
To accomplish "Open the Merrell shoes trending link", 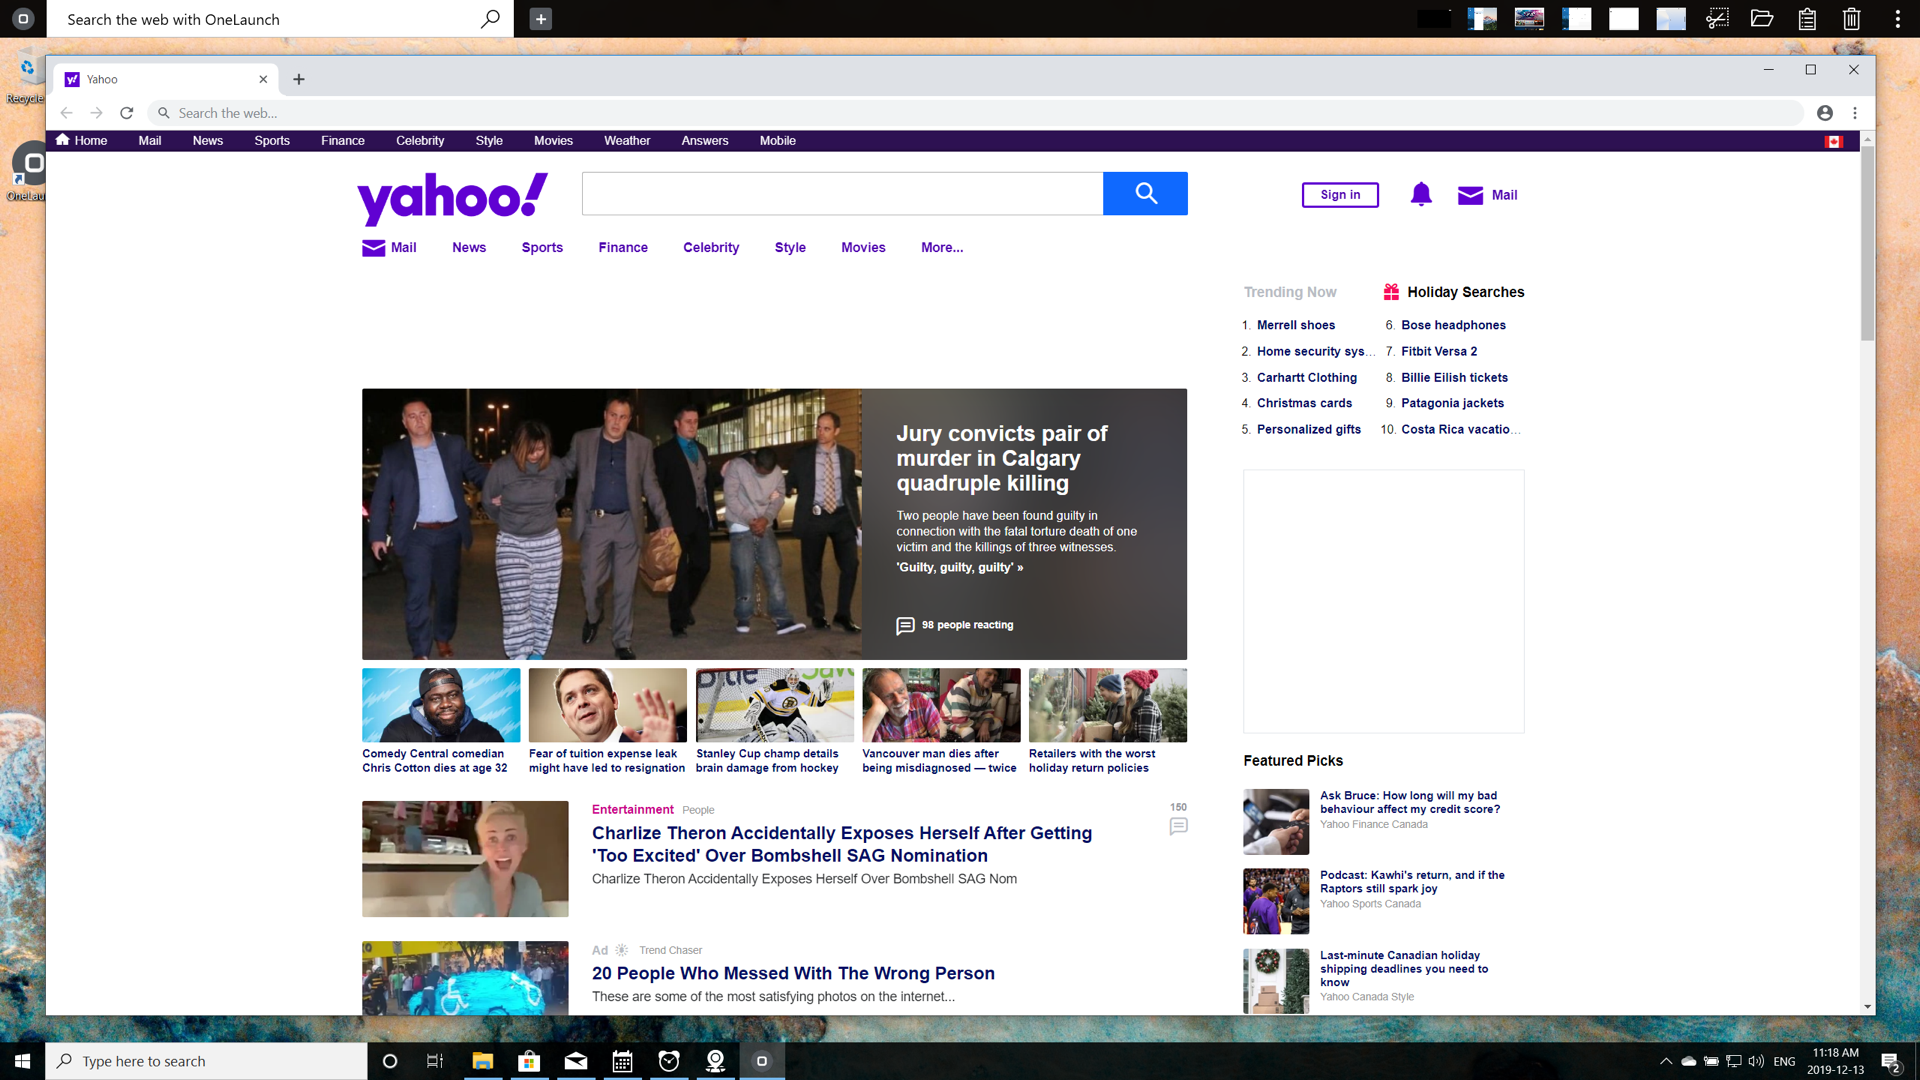I will click(x=1296, y=325).
